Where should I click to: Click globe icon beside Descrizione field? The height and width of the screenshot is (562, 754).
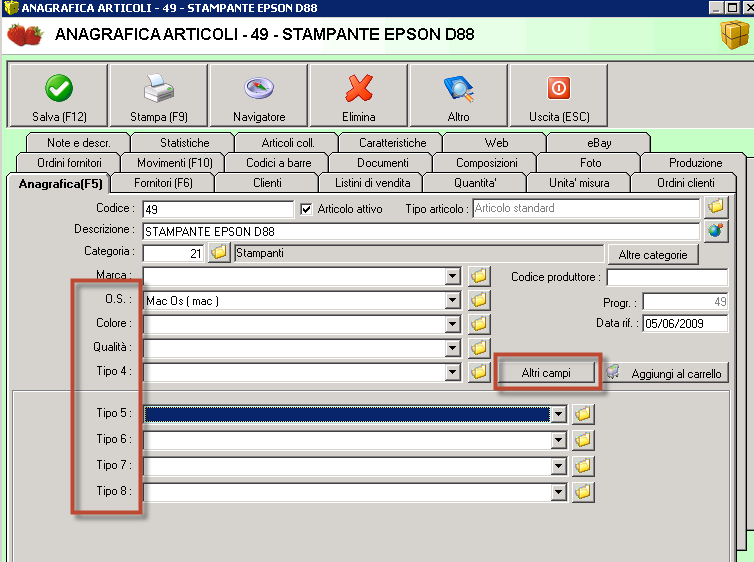click(716, 231)
